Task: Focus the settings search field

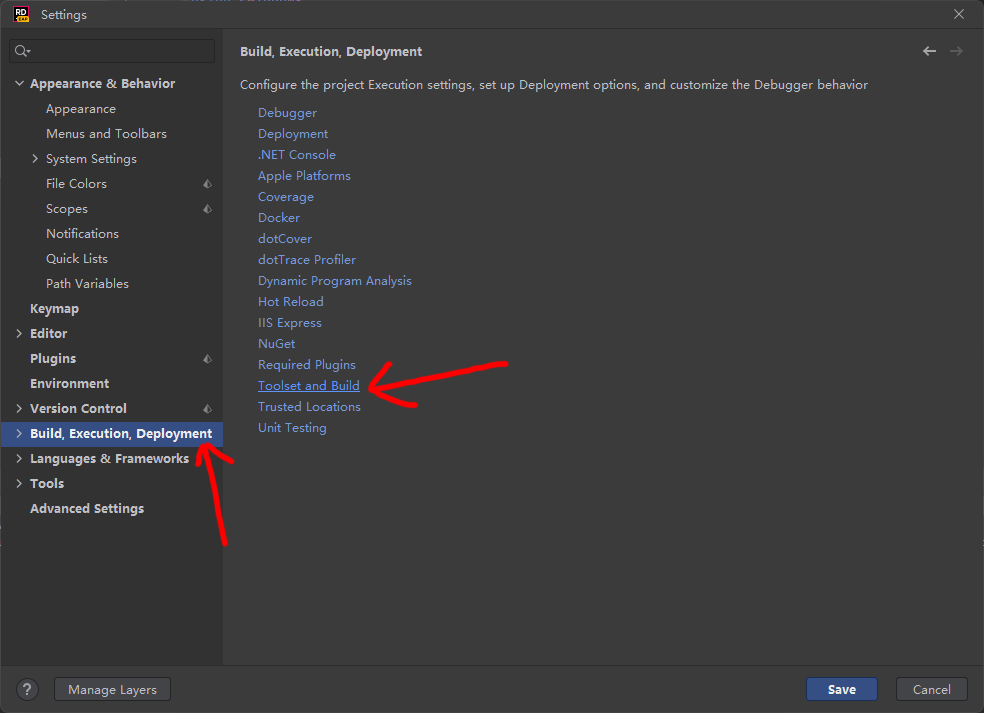Action: click(112, 51)
